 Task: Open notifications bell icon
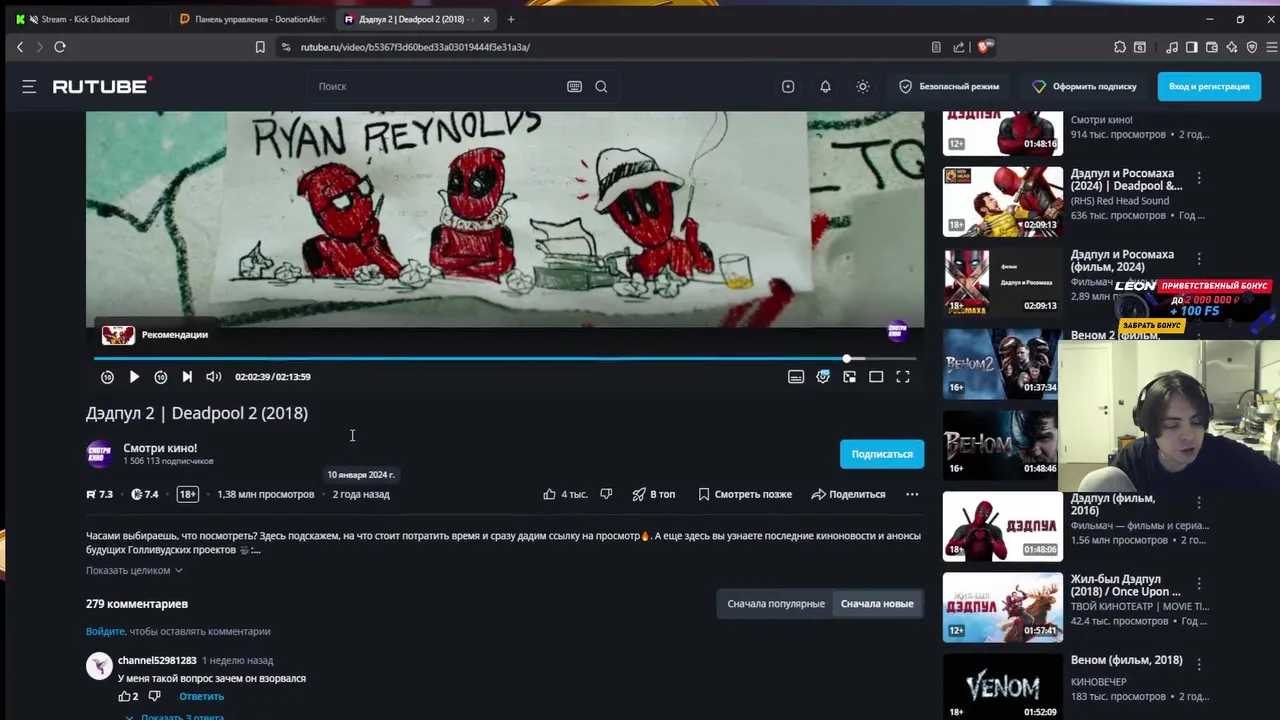coord(825,87)
